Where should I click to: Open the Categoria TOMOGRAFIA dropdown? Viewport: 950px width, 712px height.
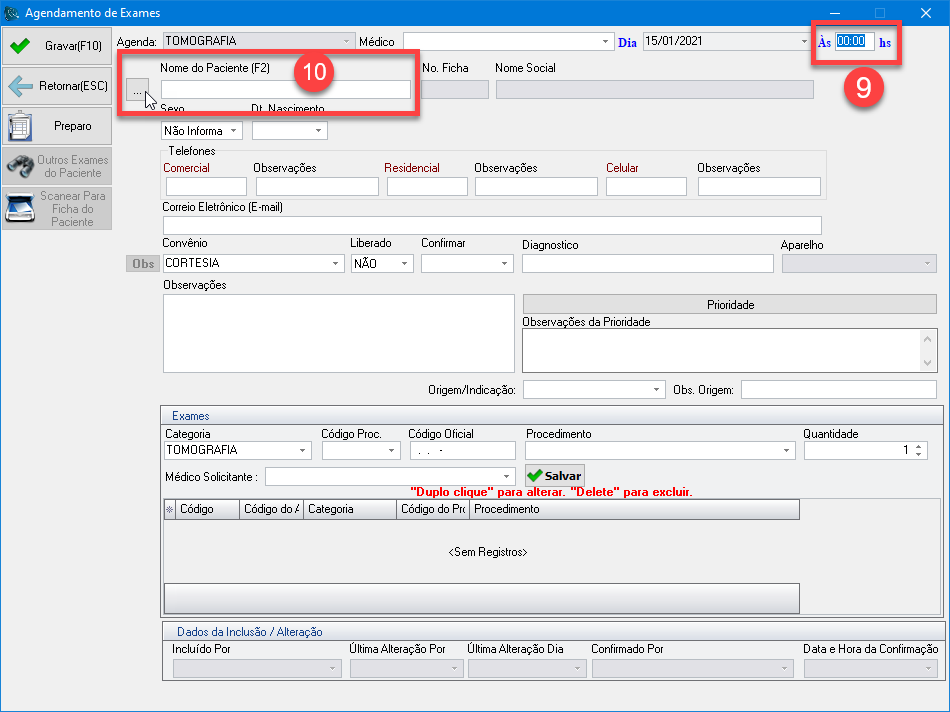(x=302, y=451)
